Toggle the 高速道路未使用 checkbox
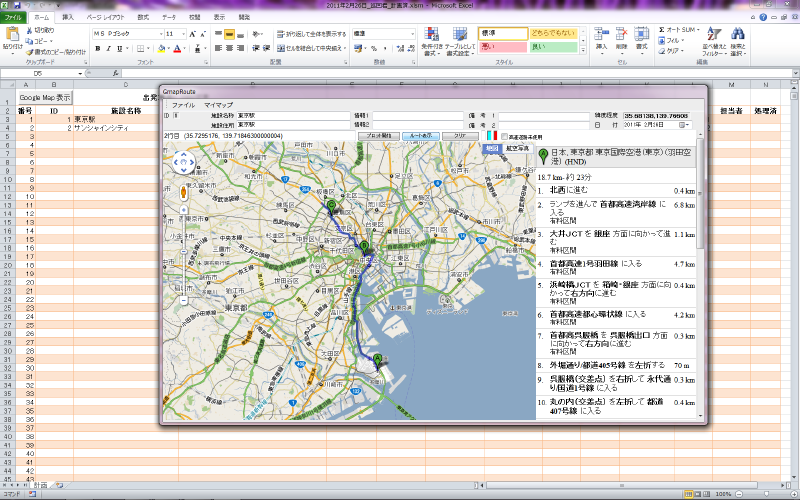This screenshot has height=500, width=800. click(x=505, y=135)
